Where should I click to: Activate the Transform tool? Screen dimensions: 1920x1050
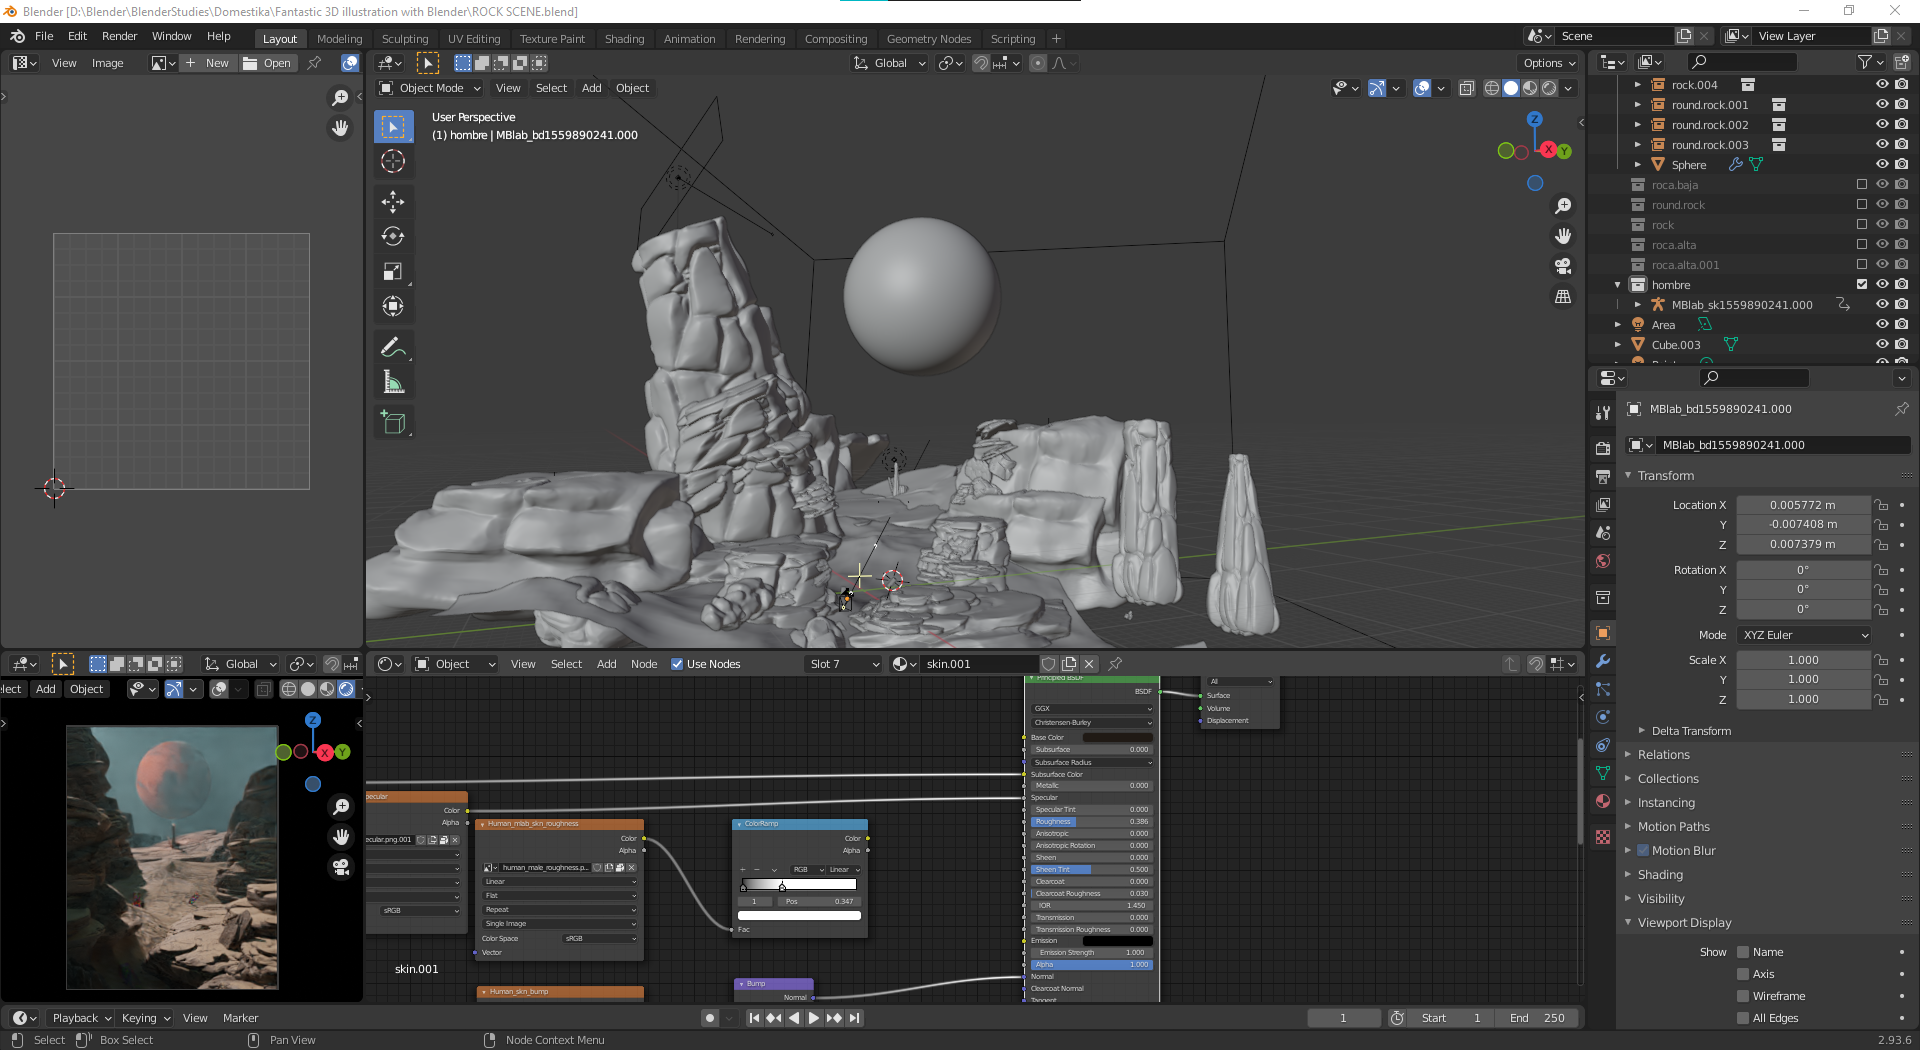(393, 306)
